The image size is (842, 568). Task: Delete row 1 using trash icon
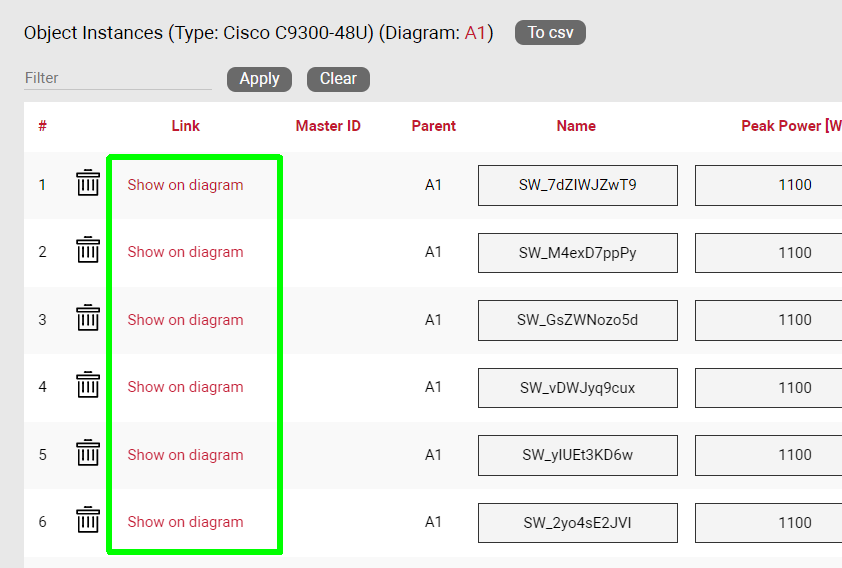tap(88, 183)
